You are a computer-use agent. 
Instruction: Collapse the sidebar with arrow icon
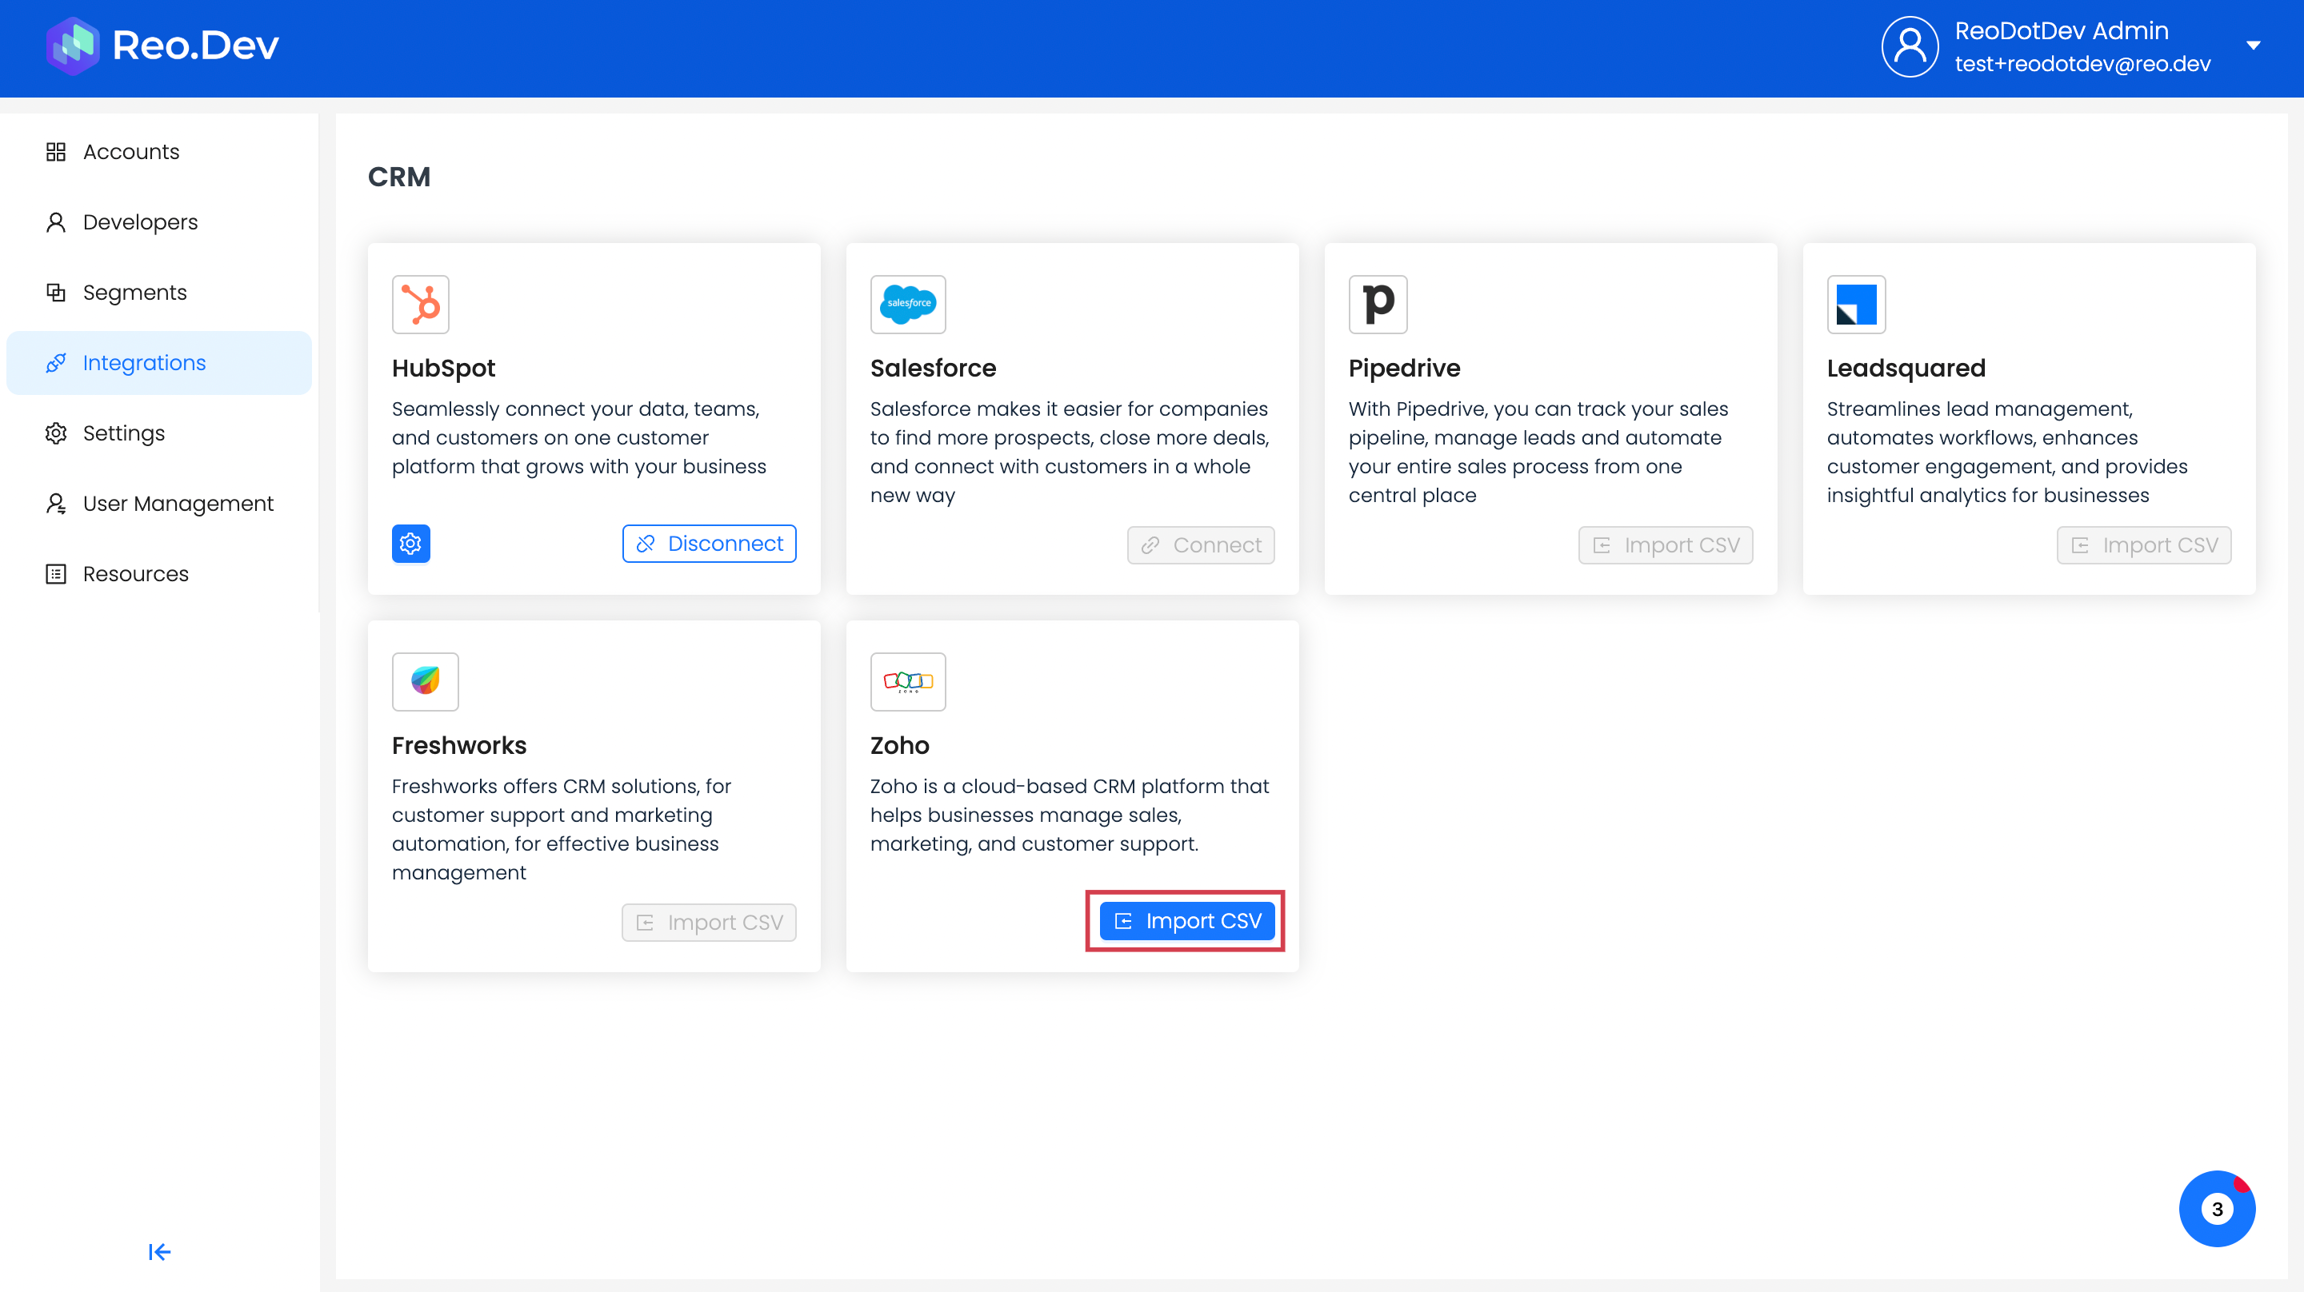(x=159, y=1252)
